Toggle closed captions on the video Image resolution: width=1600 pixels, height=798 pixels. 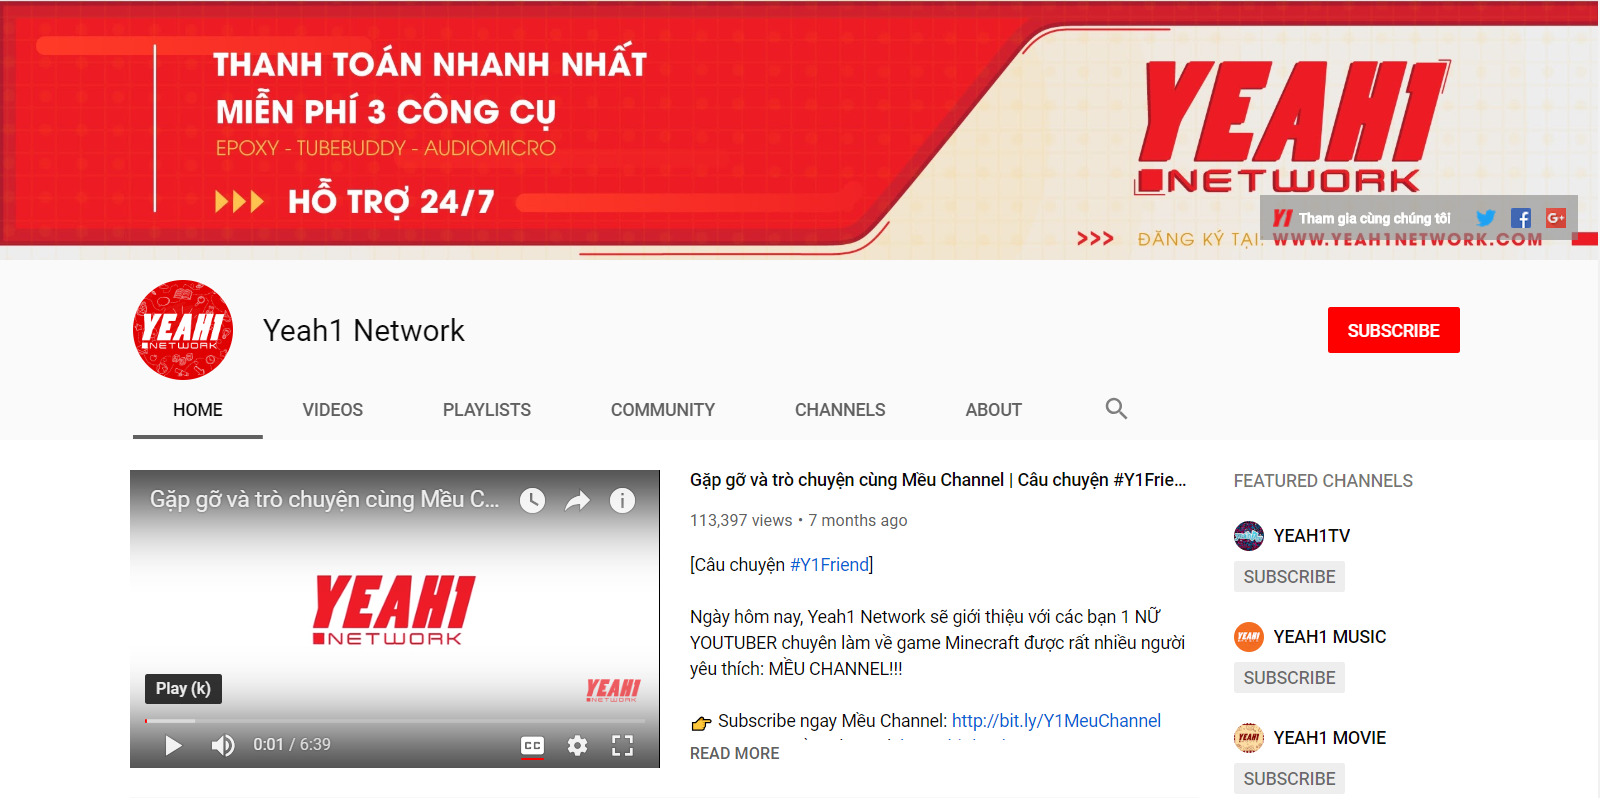533,746
